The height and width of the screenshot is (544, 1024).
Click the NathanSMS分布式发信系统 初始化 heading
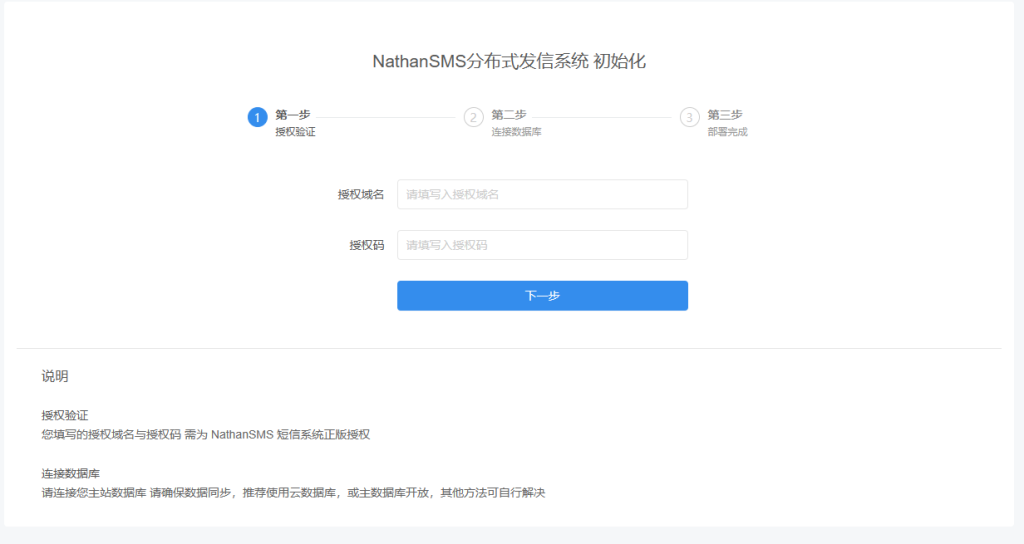[509, 61]
